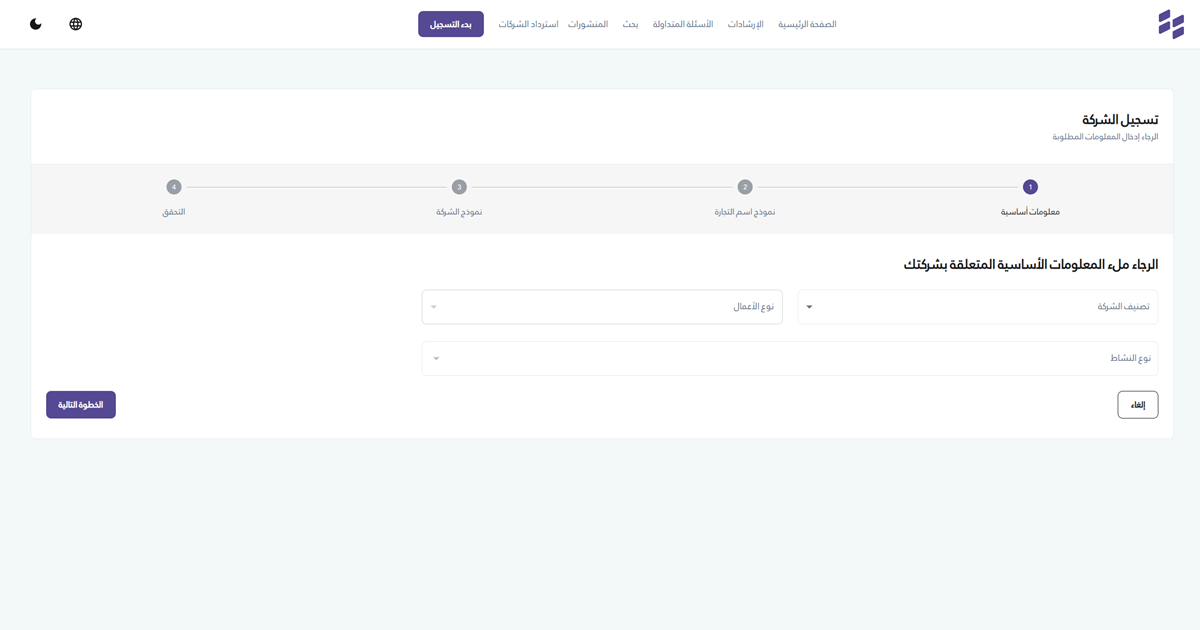Open الأسئلة المتداولة page
The width and height of the screenshot is (1200, 630).
(x=683, y=24)
